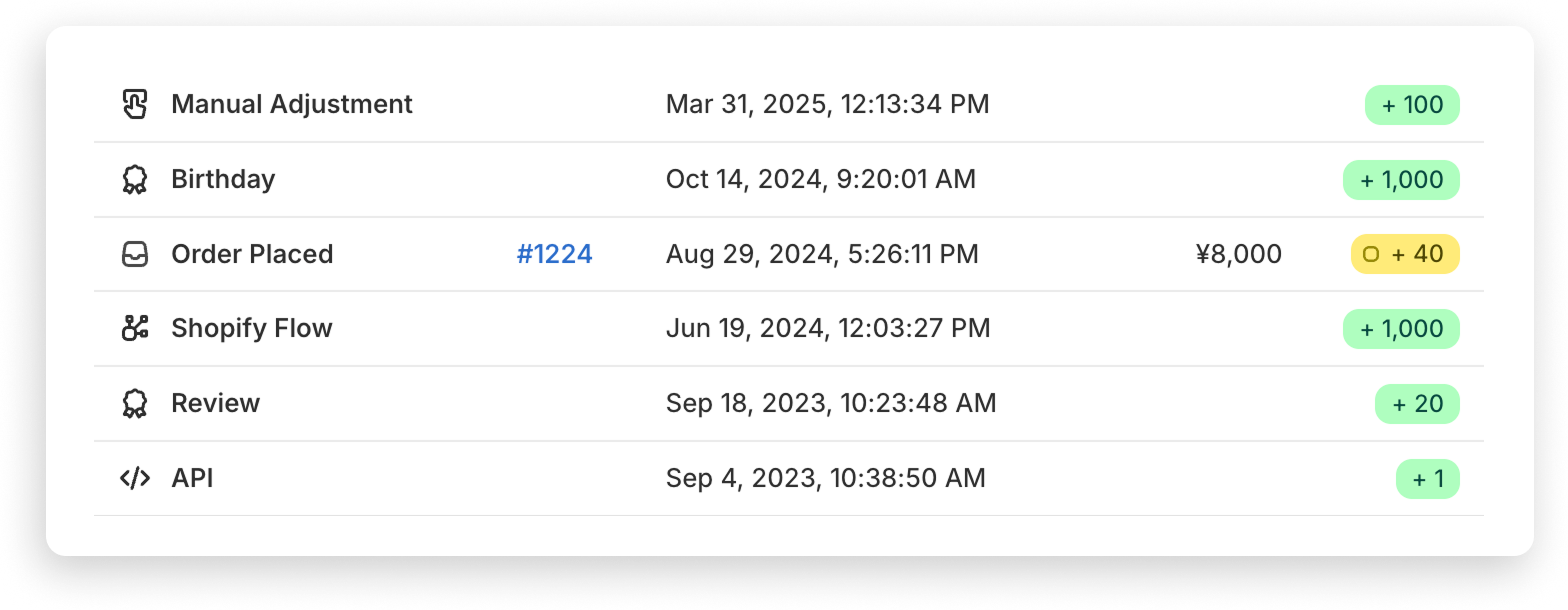Click the Review award ribbon icon
1568x610 pixels.
[134, 403]
